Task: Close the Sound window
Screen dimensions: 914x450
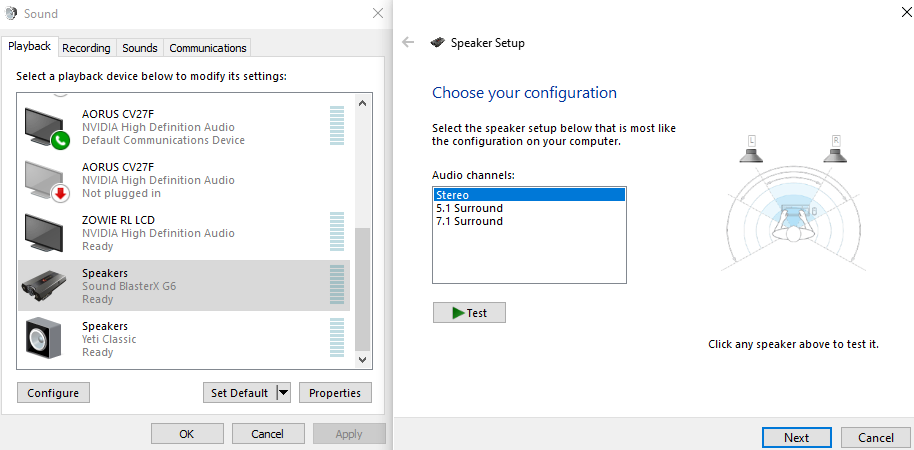Action: tap(378, 13)
